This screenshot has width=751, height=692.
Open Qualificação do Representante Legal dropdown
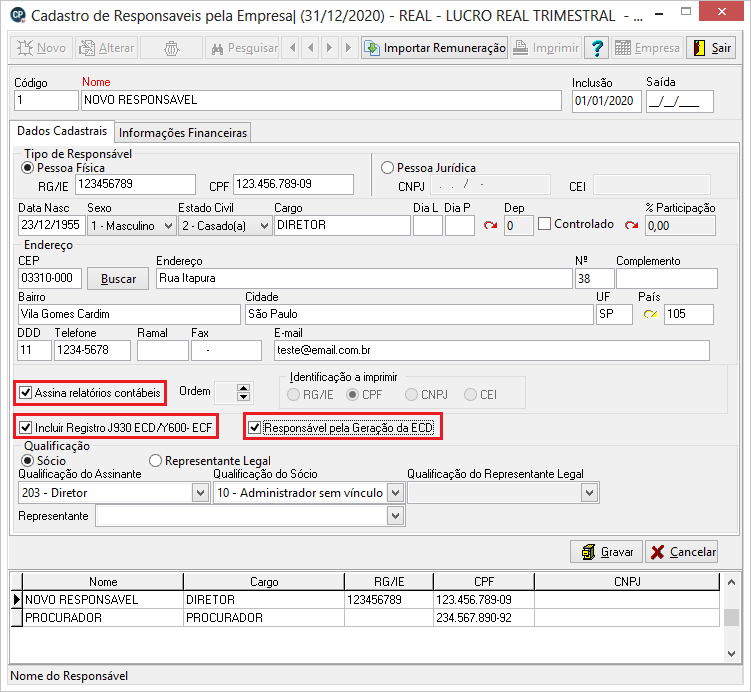pos(589,493)
